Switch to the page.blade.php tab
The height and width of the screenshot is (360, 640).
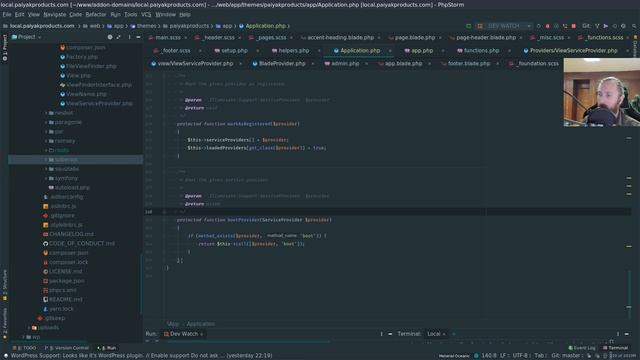[415, 38]
